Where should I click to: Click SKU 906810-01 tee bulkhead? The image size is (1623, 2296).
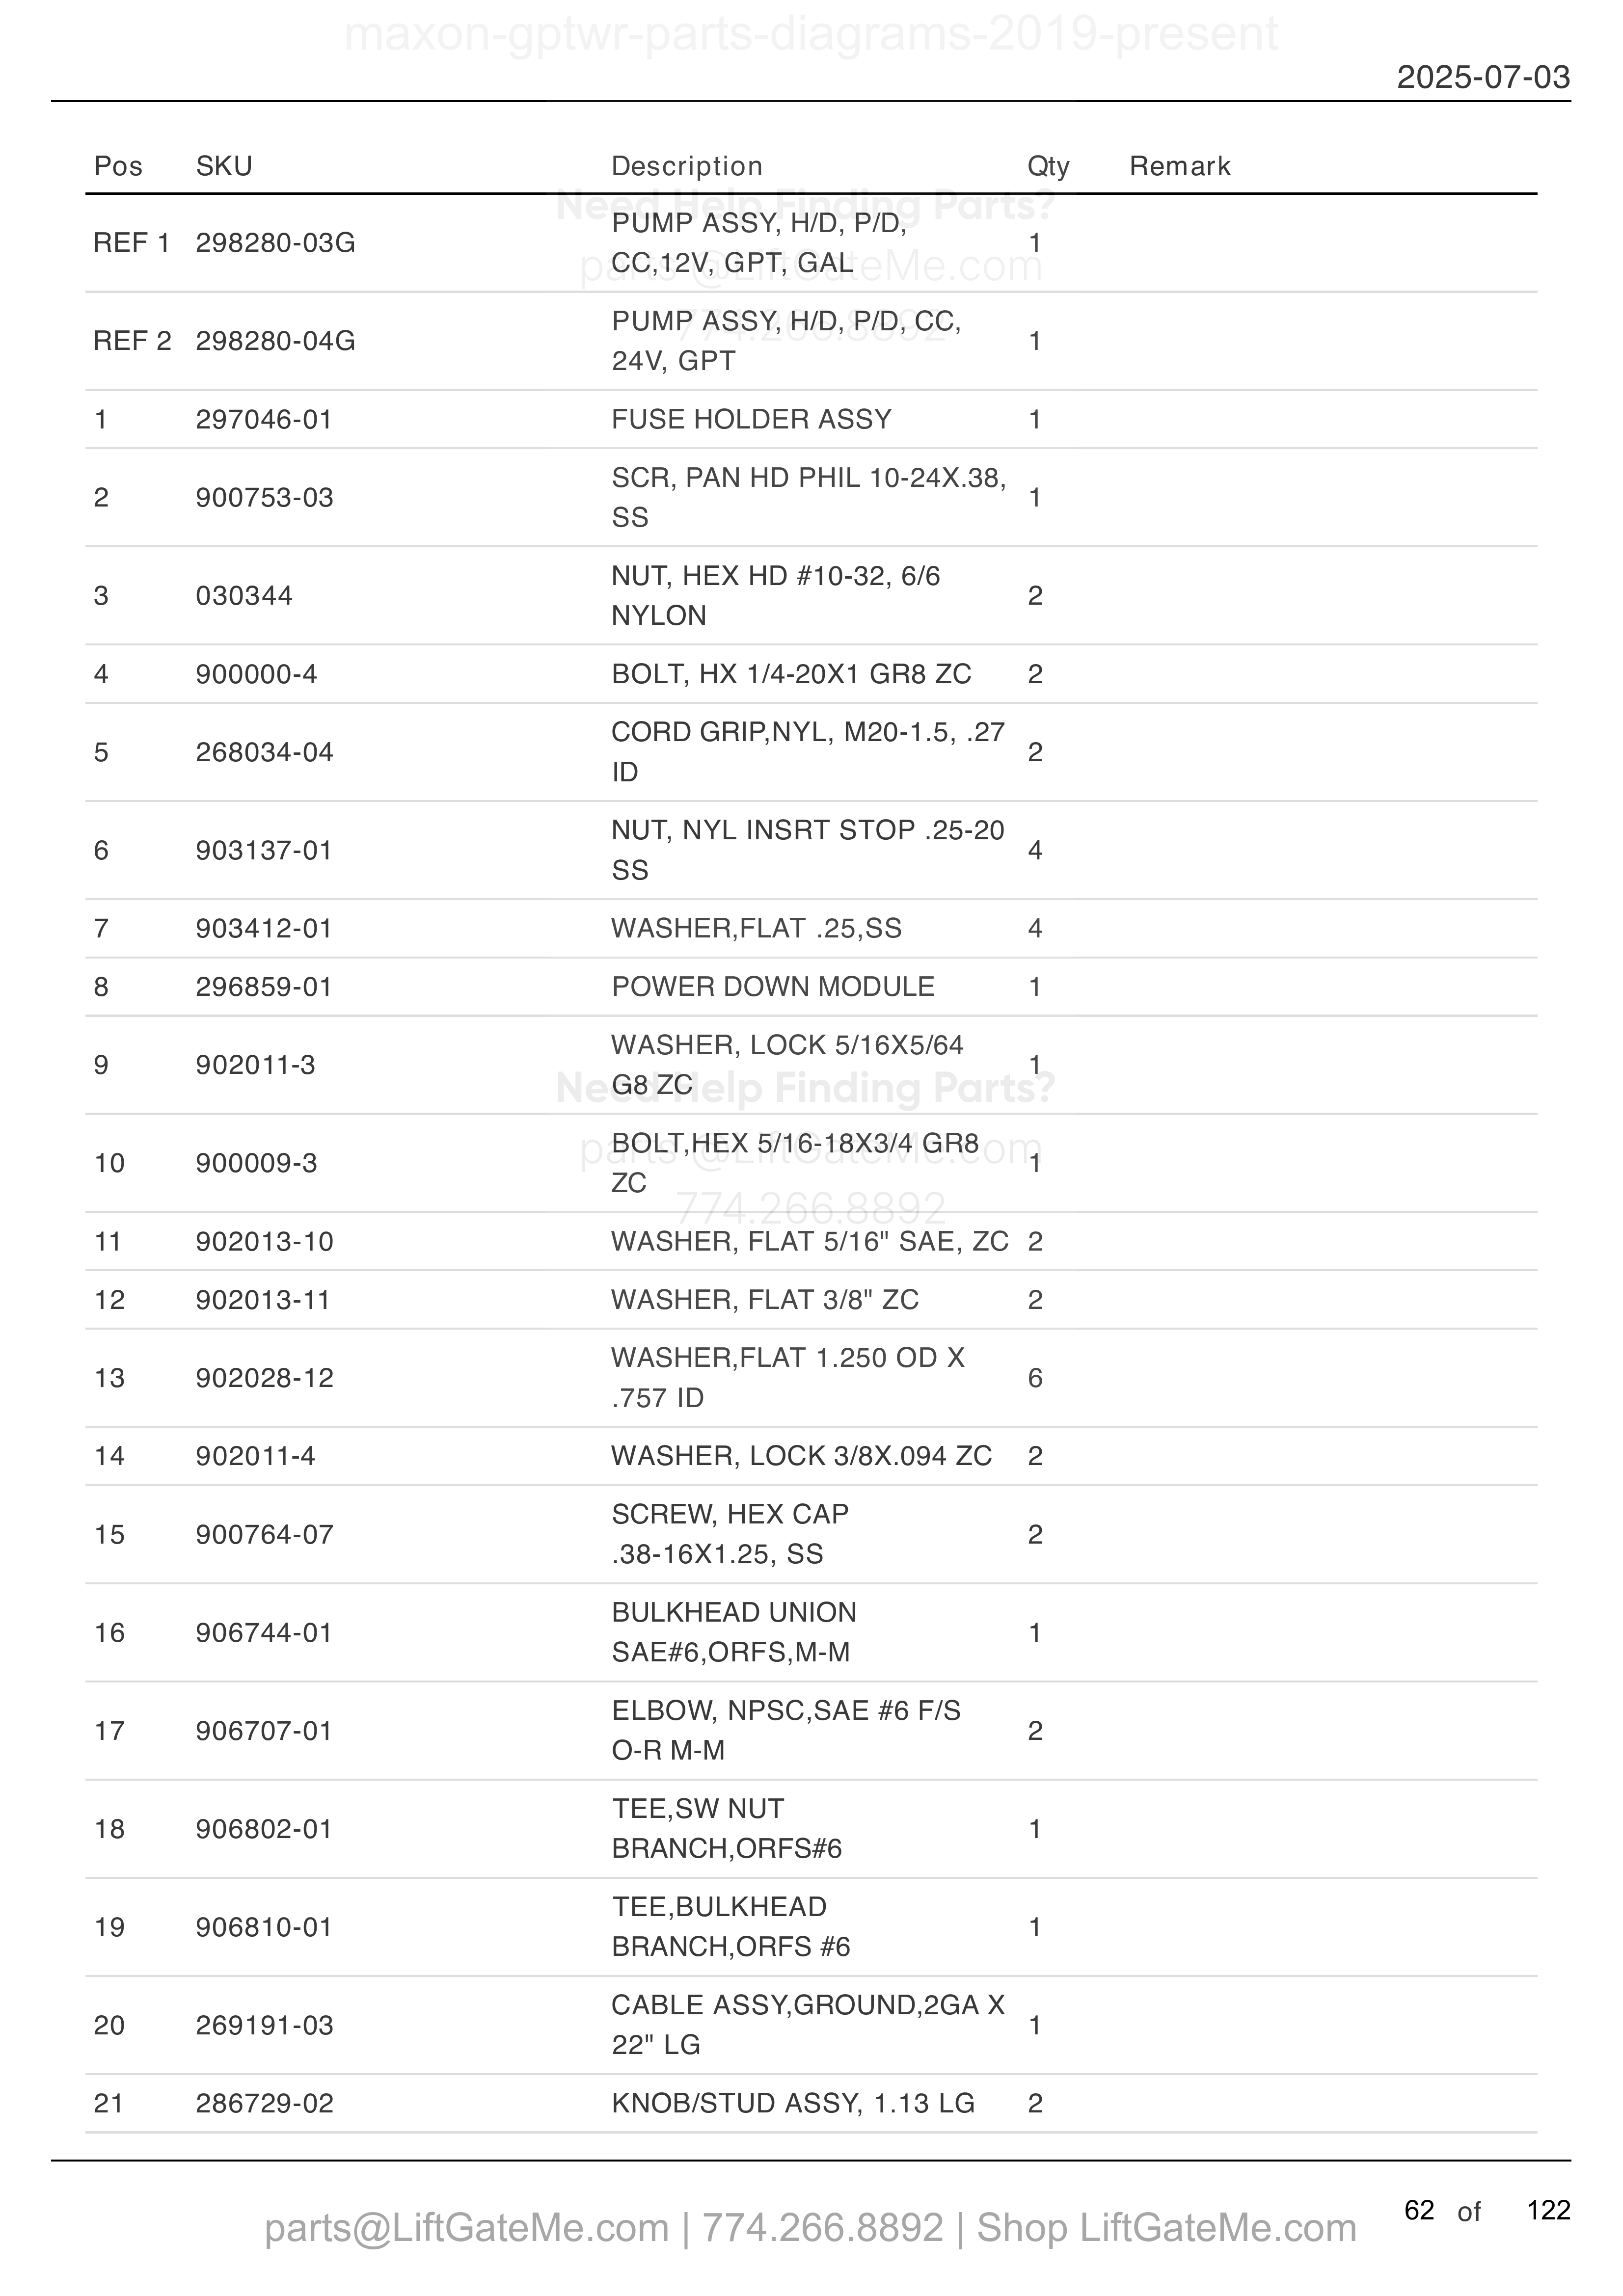pos(264,1927)
